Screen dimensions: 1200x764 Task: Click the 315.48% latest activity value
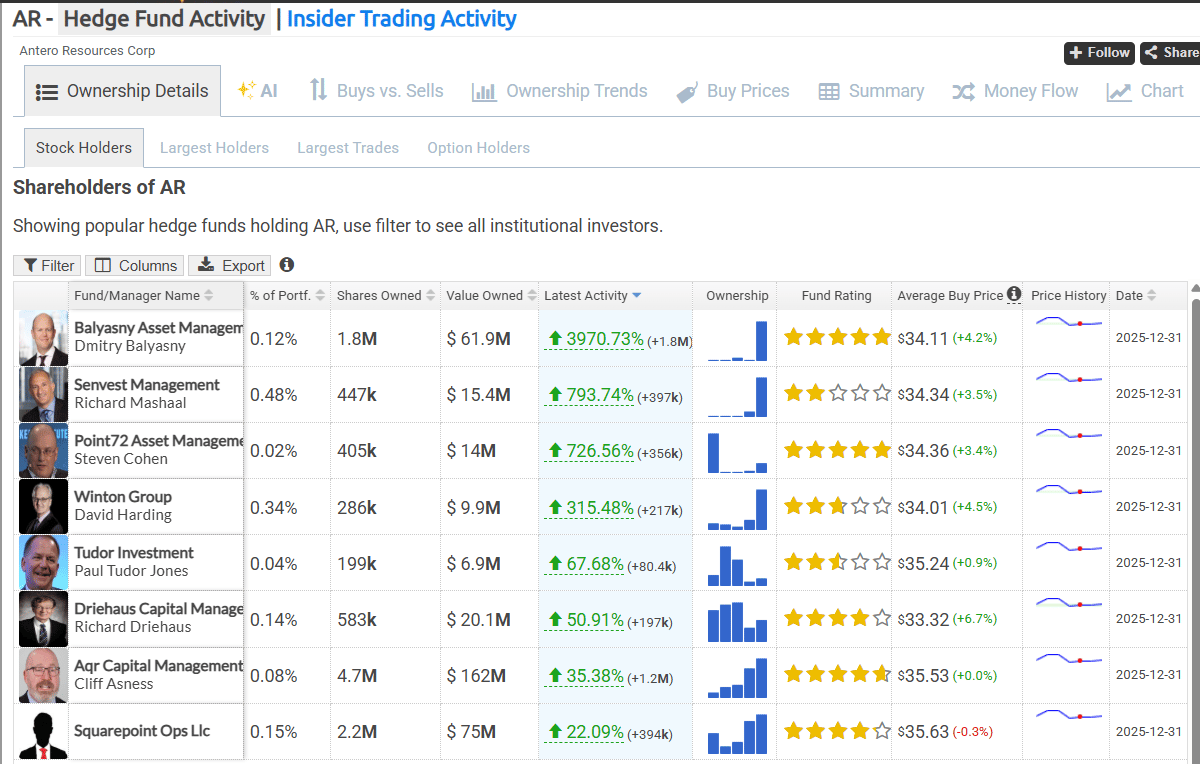tap(589, 507)
